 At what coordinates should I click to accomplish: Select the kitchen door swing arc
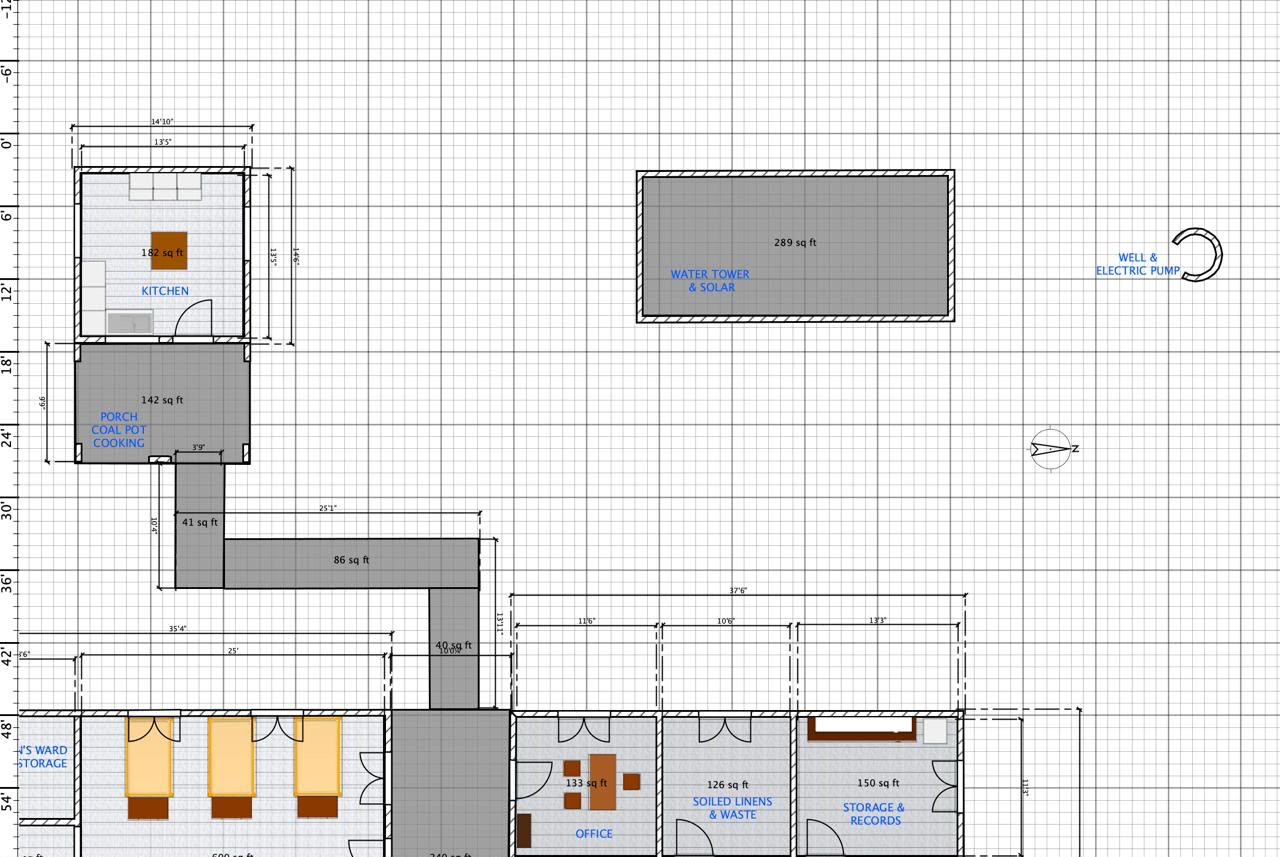coord(194,318)
